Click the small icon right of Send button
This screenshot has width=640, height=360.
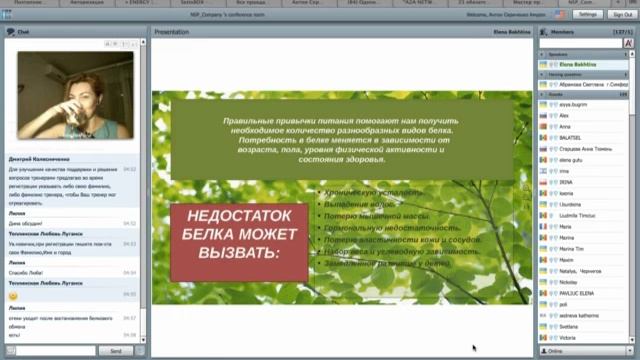(x=140, y=351)
